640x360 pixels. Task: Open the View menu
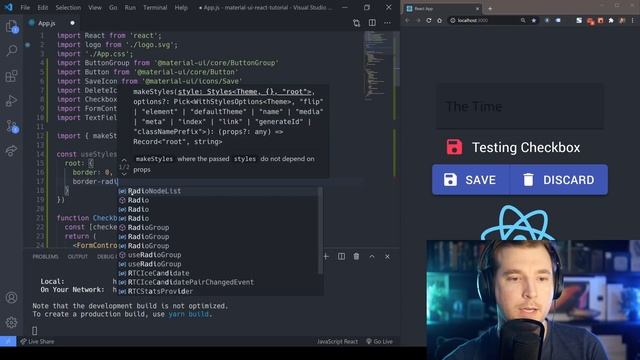[95, 7]
